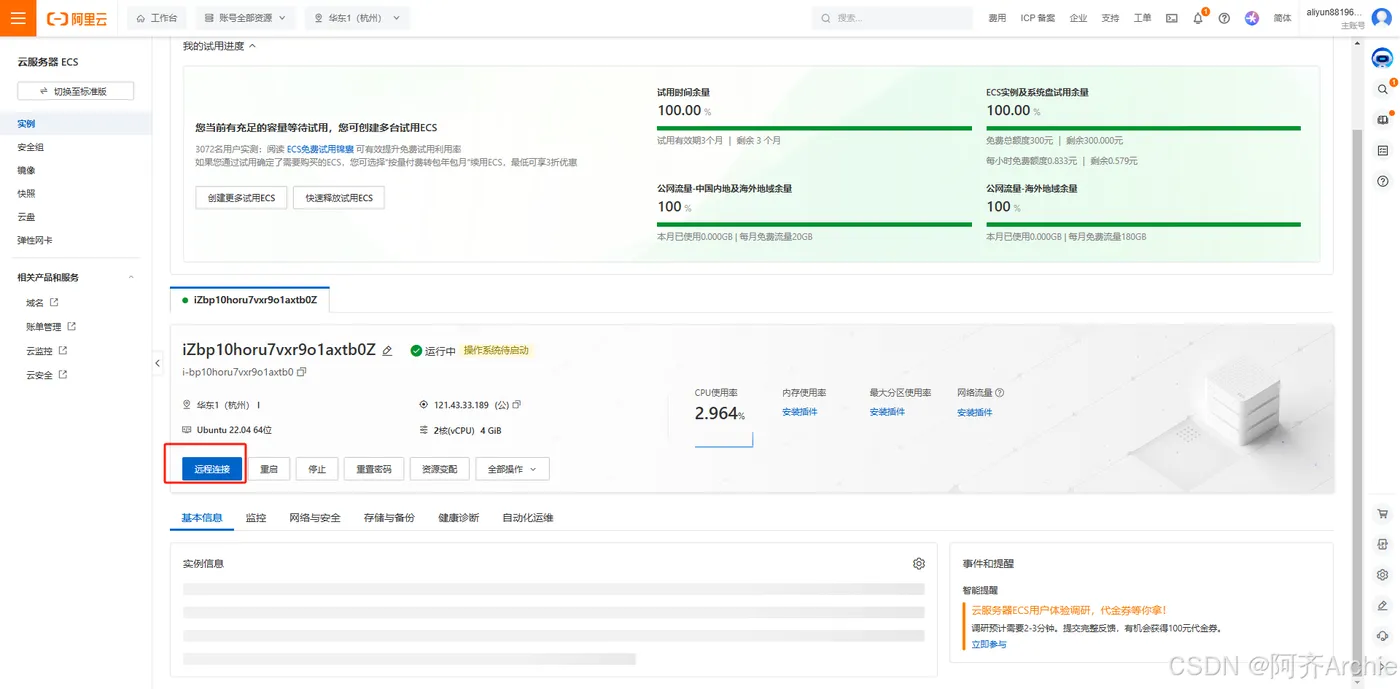
Task: Open ECS免费试用锦囊 link
Action: pyautogui.click(x=318, y=149)
